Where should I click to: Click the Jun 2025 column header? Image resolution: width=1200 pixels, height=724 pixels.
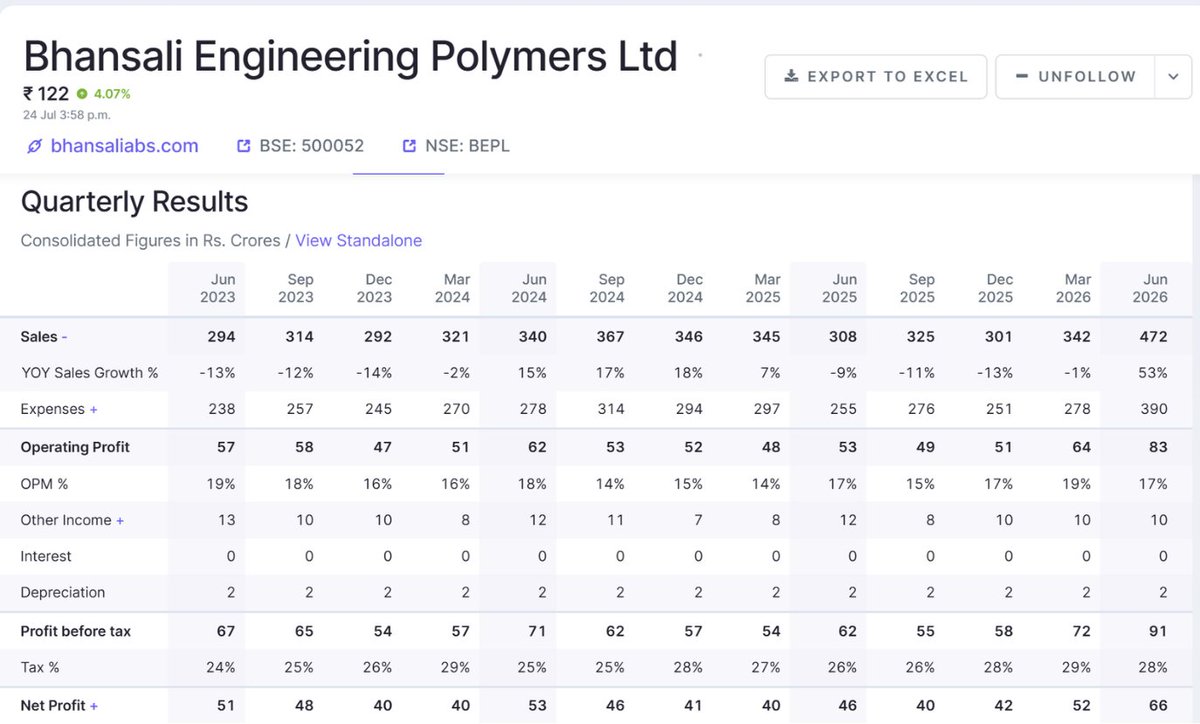point(840,288)
